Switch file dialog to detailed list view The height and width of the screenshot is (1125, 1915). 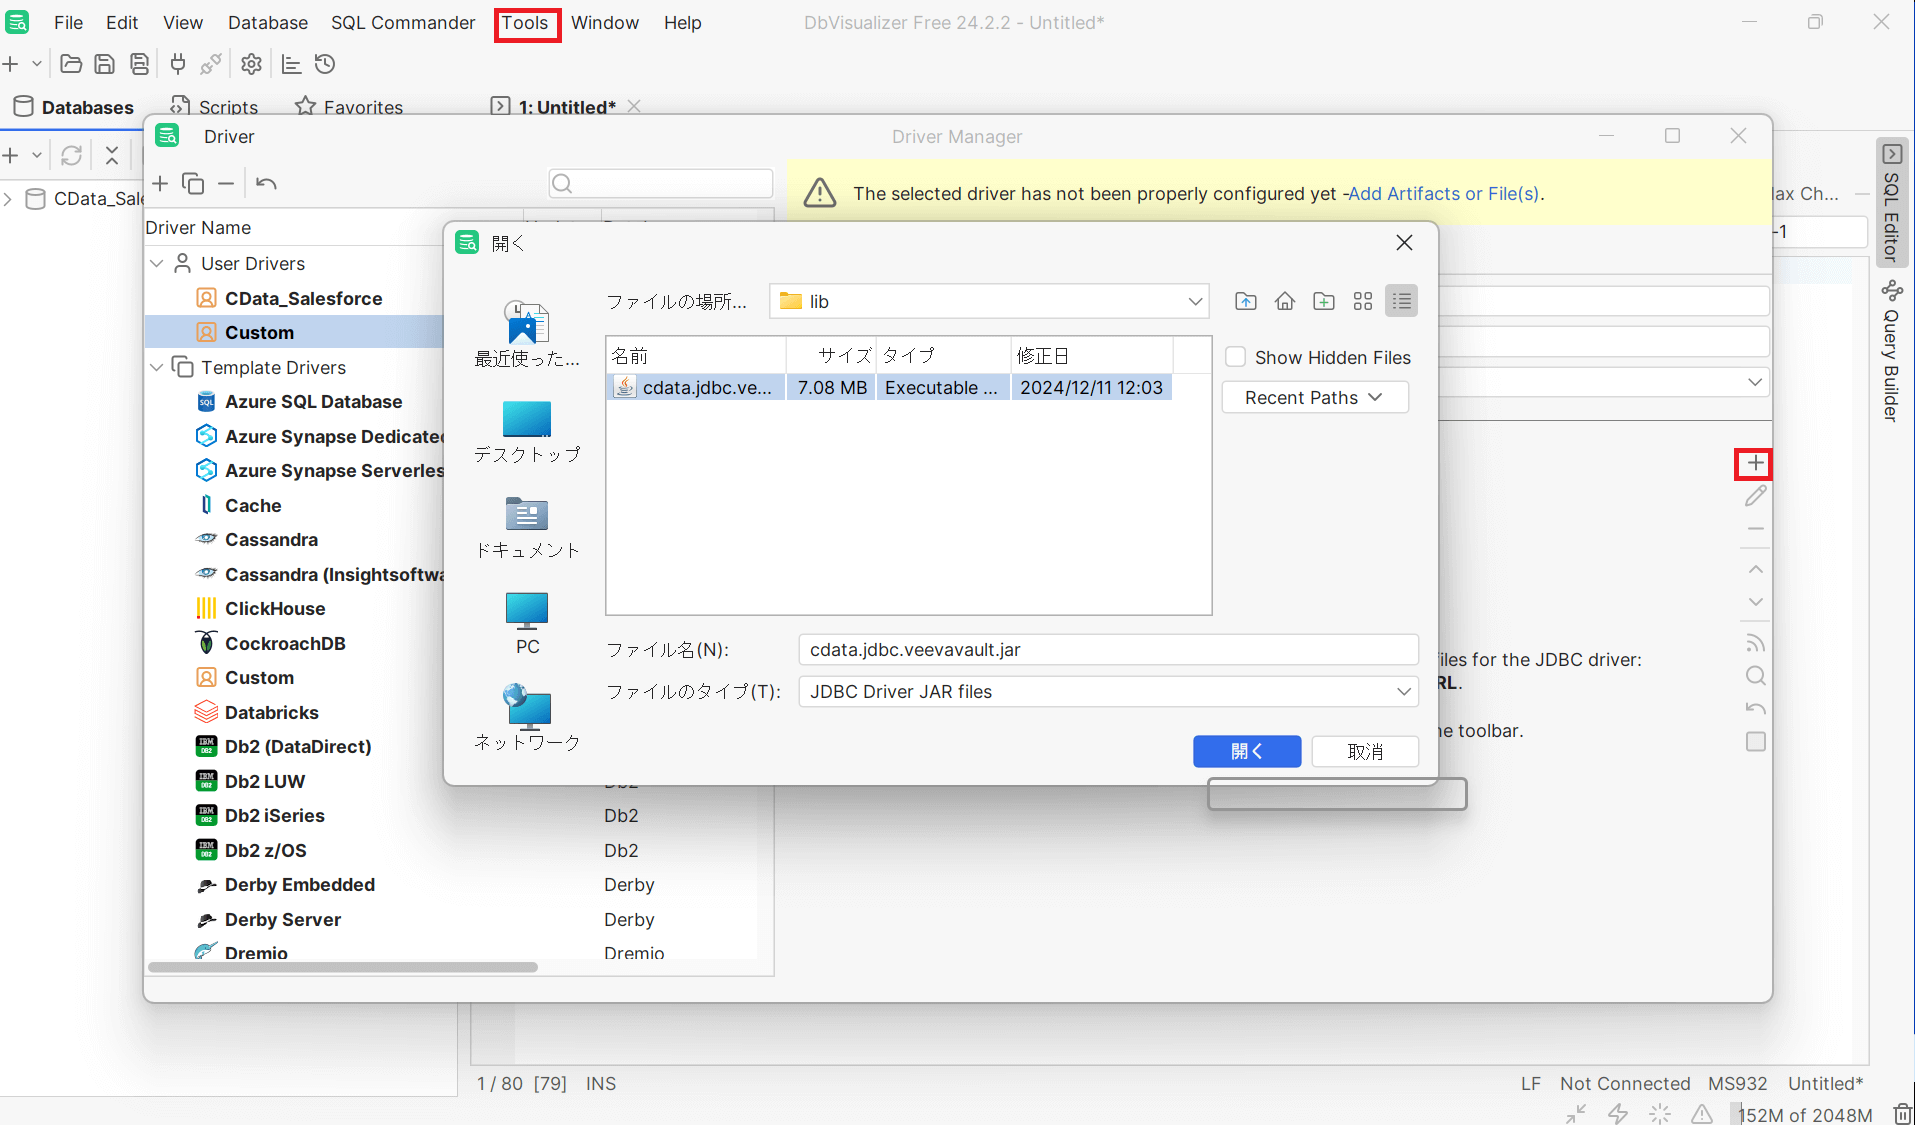[1400, 300]
